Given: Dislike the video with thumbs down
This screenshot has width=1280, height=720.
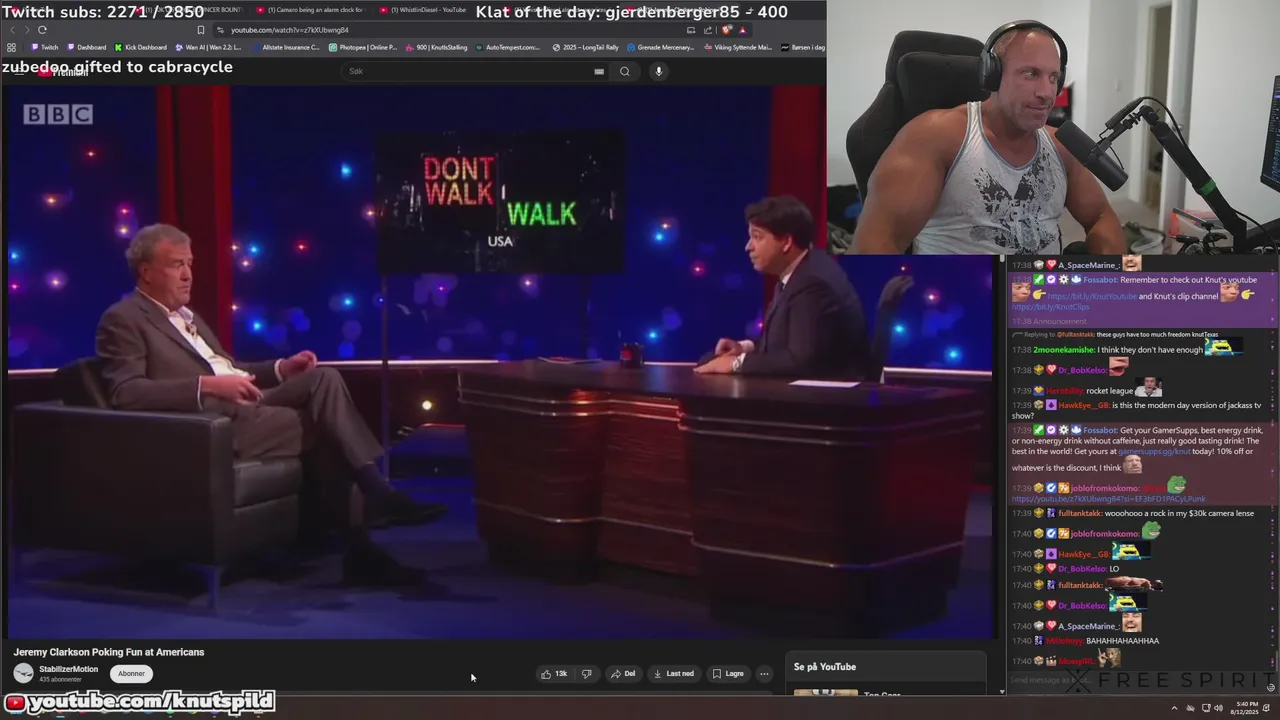Looking at the screenshot, I should point(587,674).
